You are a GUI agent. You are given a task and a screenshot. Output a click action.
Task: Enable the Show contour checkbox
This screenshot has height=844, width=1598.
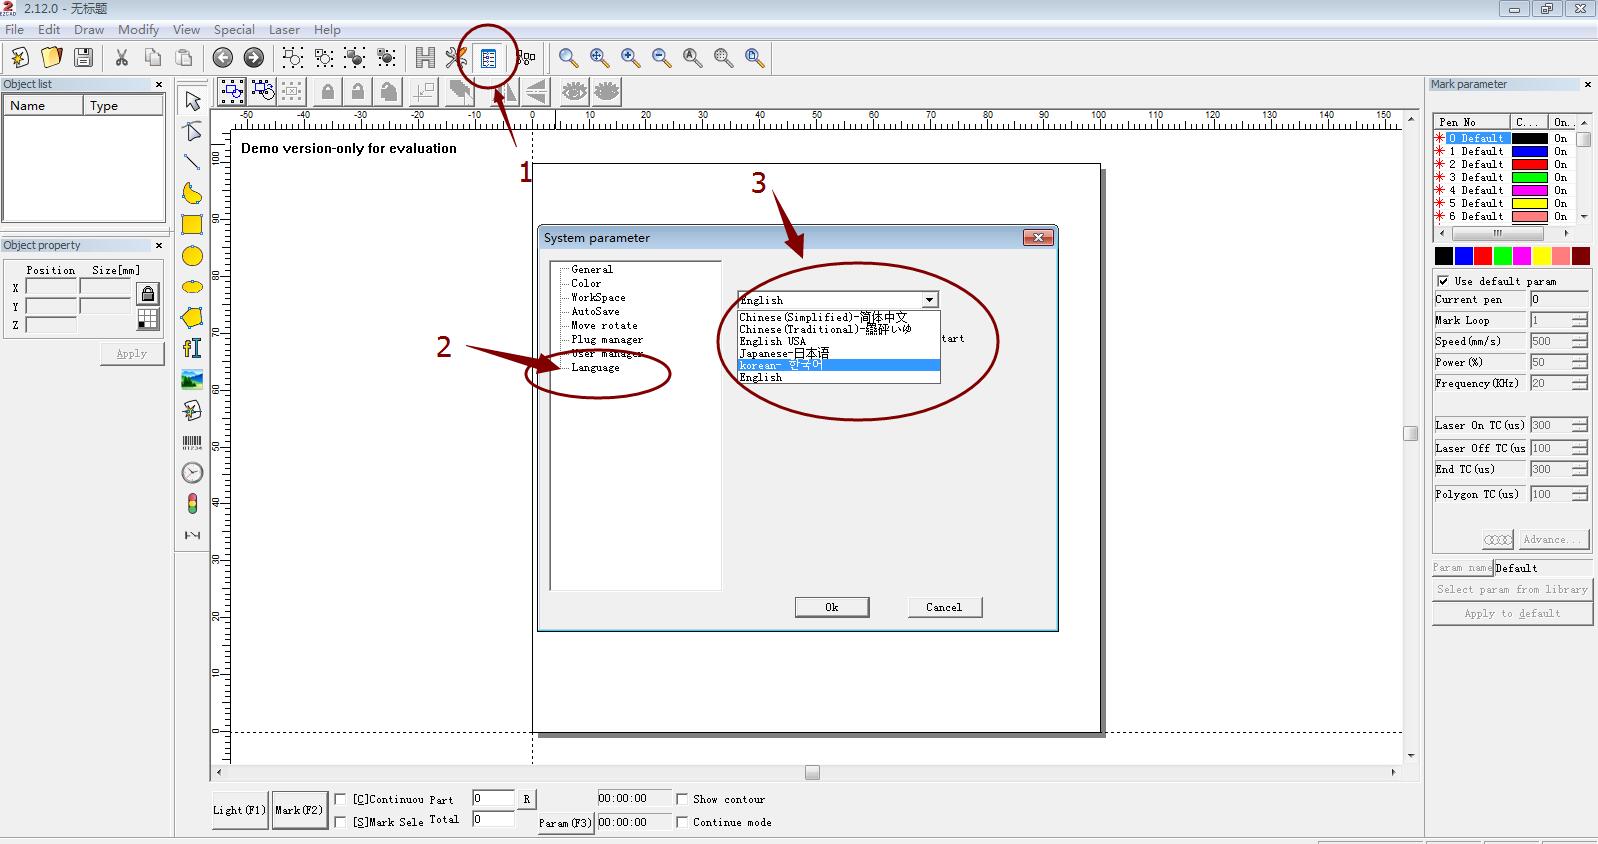click(x=682, y=799)
